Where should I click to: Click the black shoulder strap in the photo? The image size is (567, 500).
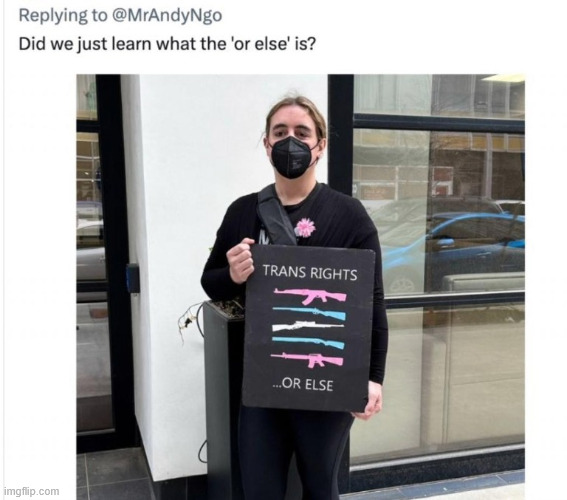pos(276,216)
